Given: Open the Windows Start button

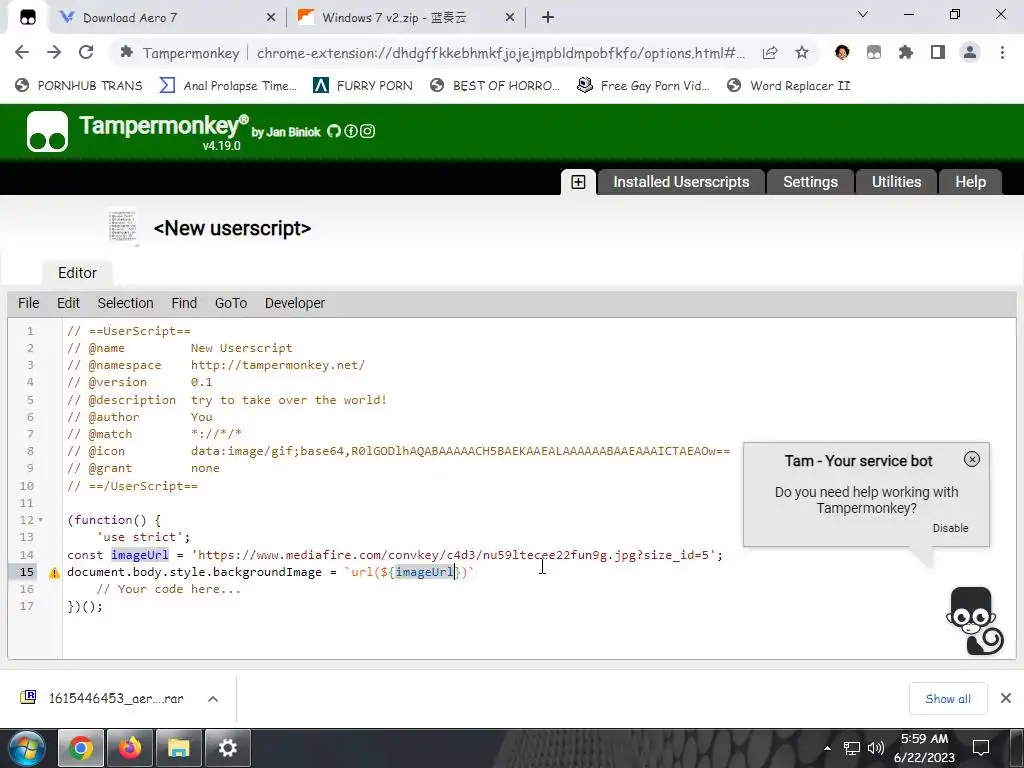Looking at the screenshot, I should (26, 748).
